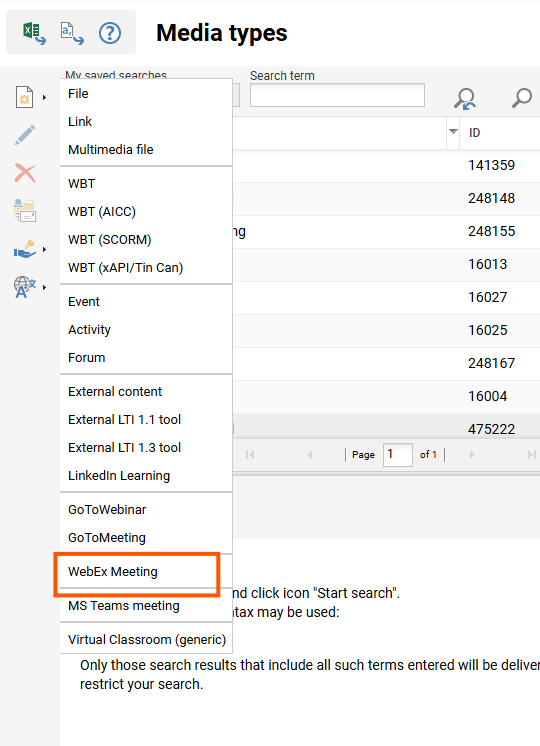Go to last page of results
Viewport: 540px width, 746px height.
click(x=531, y=455)
